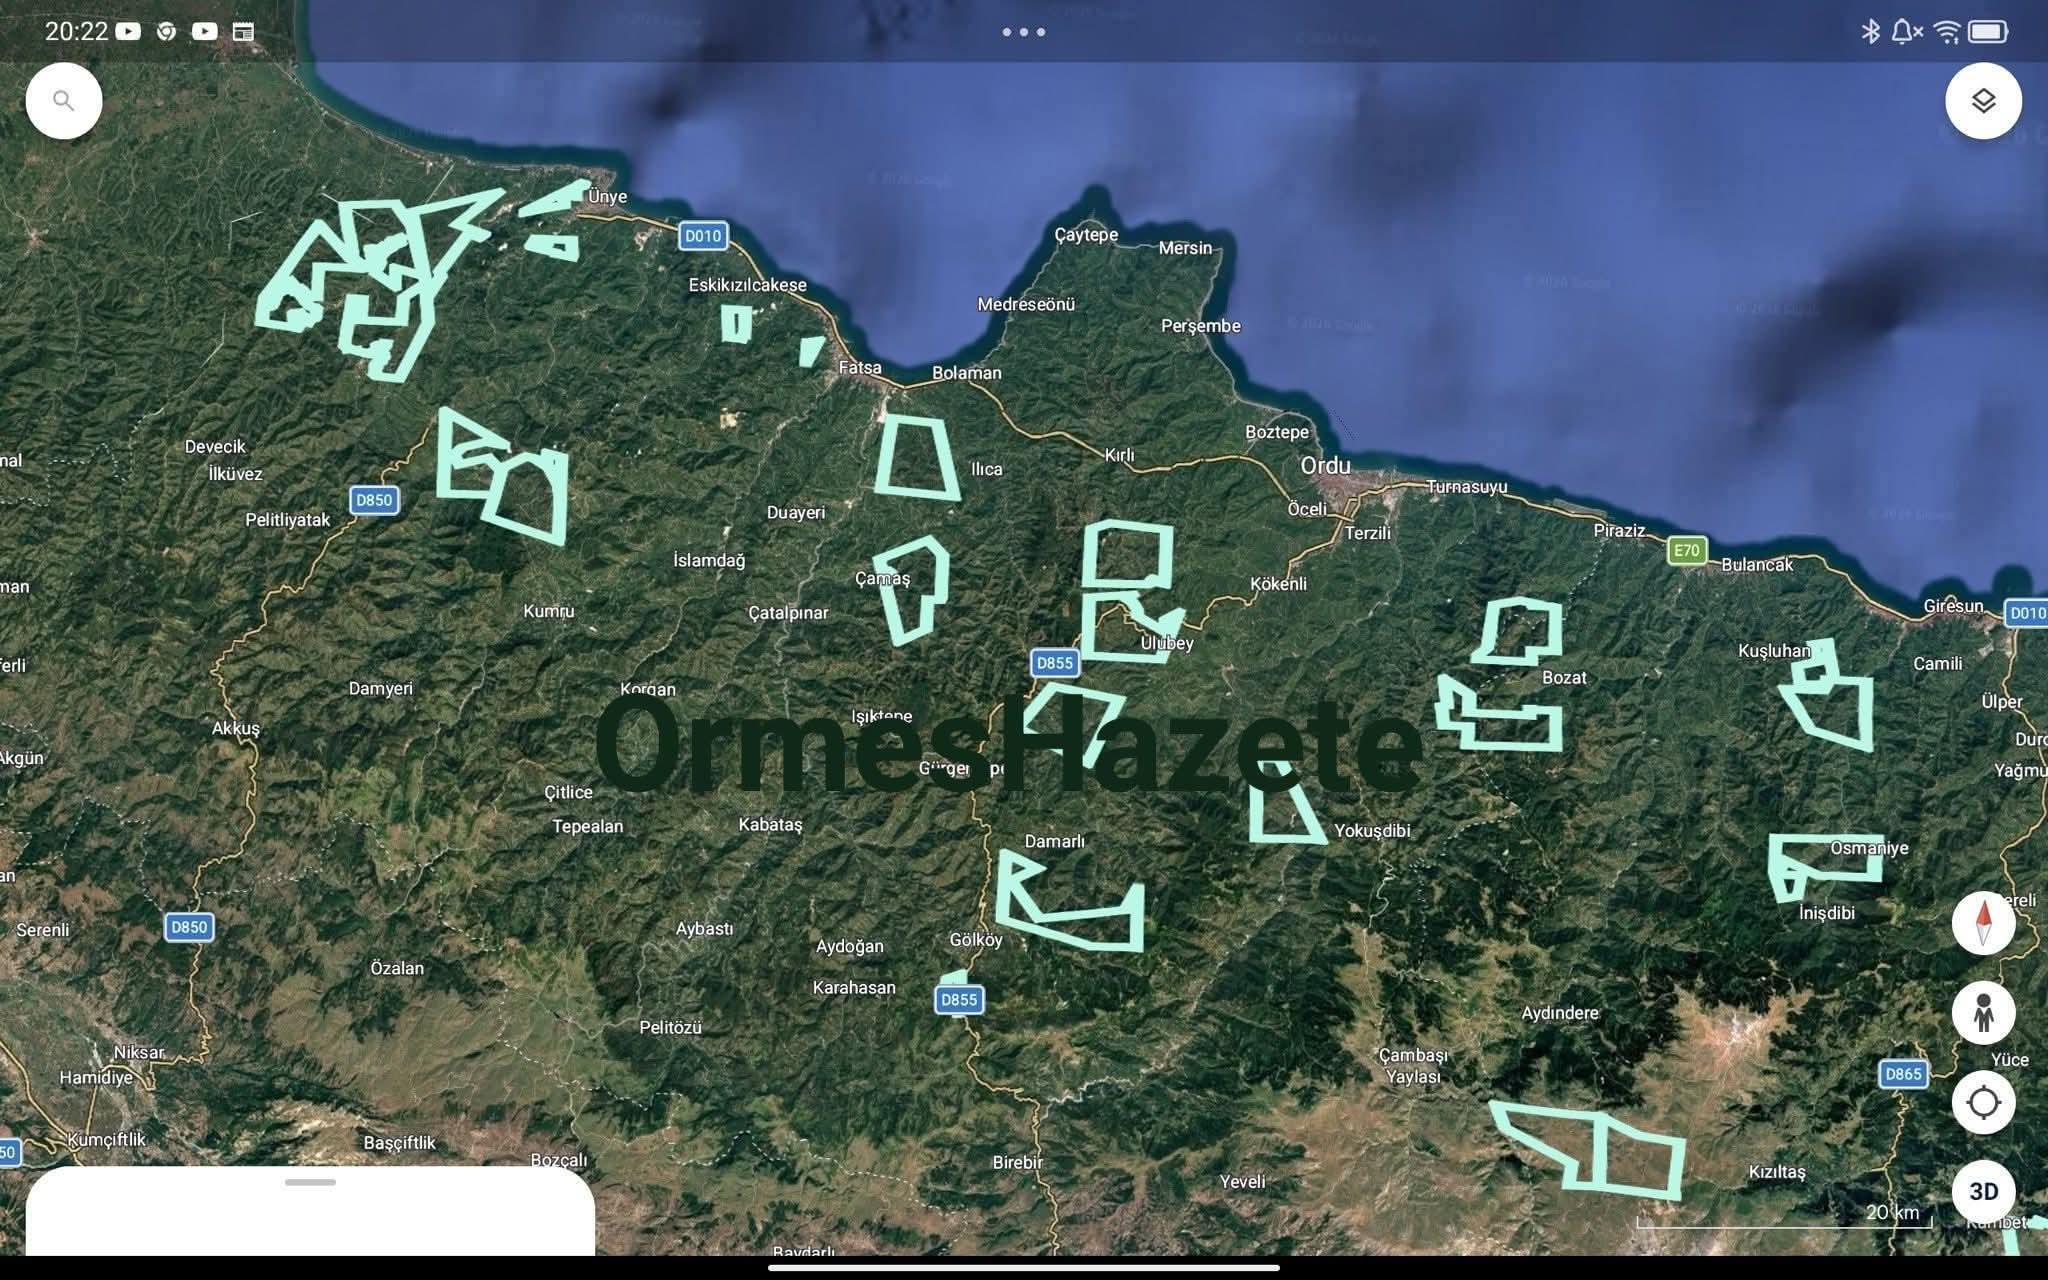Click the Fatsa town label
This screenshot has height=1280, width=2048.
pos(860,368)
